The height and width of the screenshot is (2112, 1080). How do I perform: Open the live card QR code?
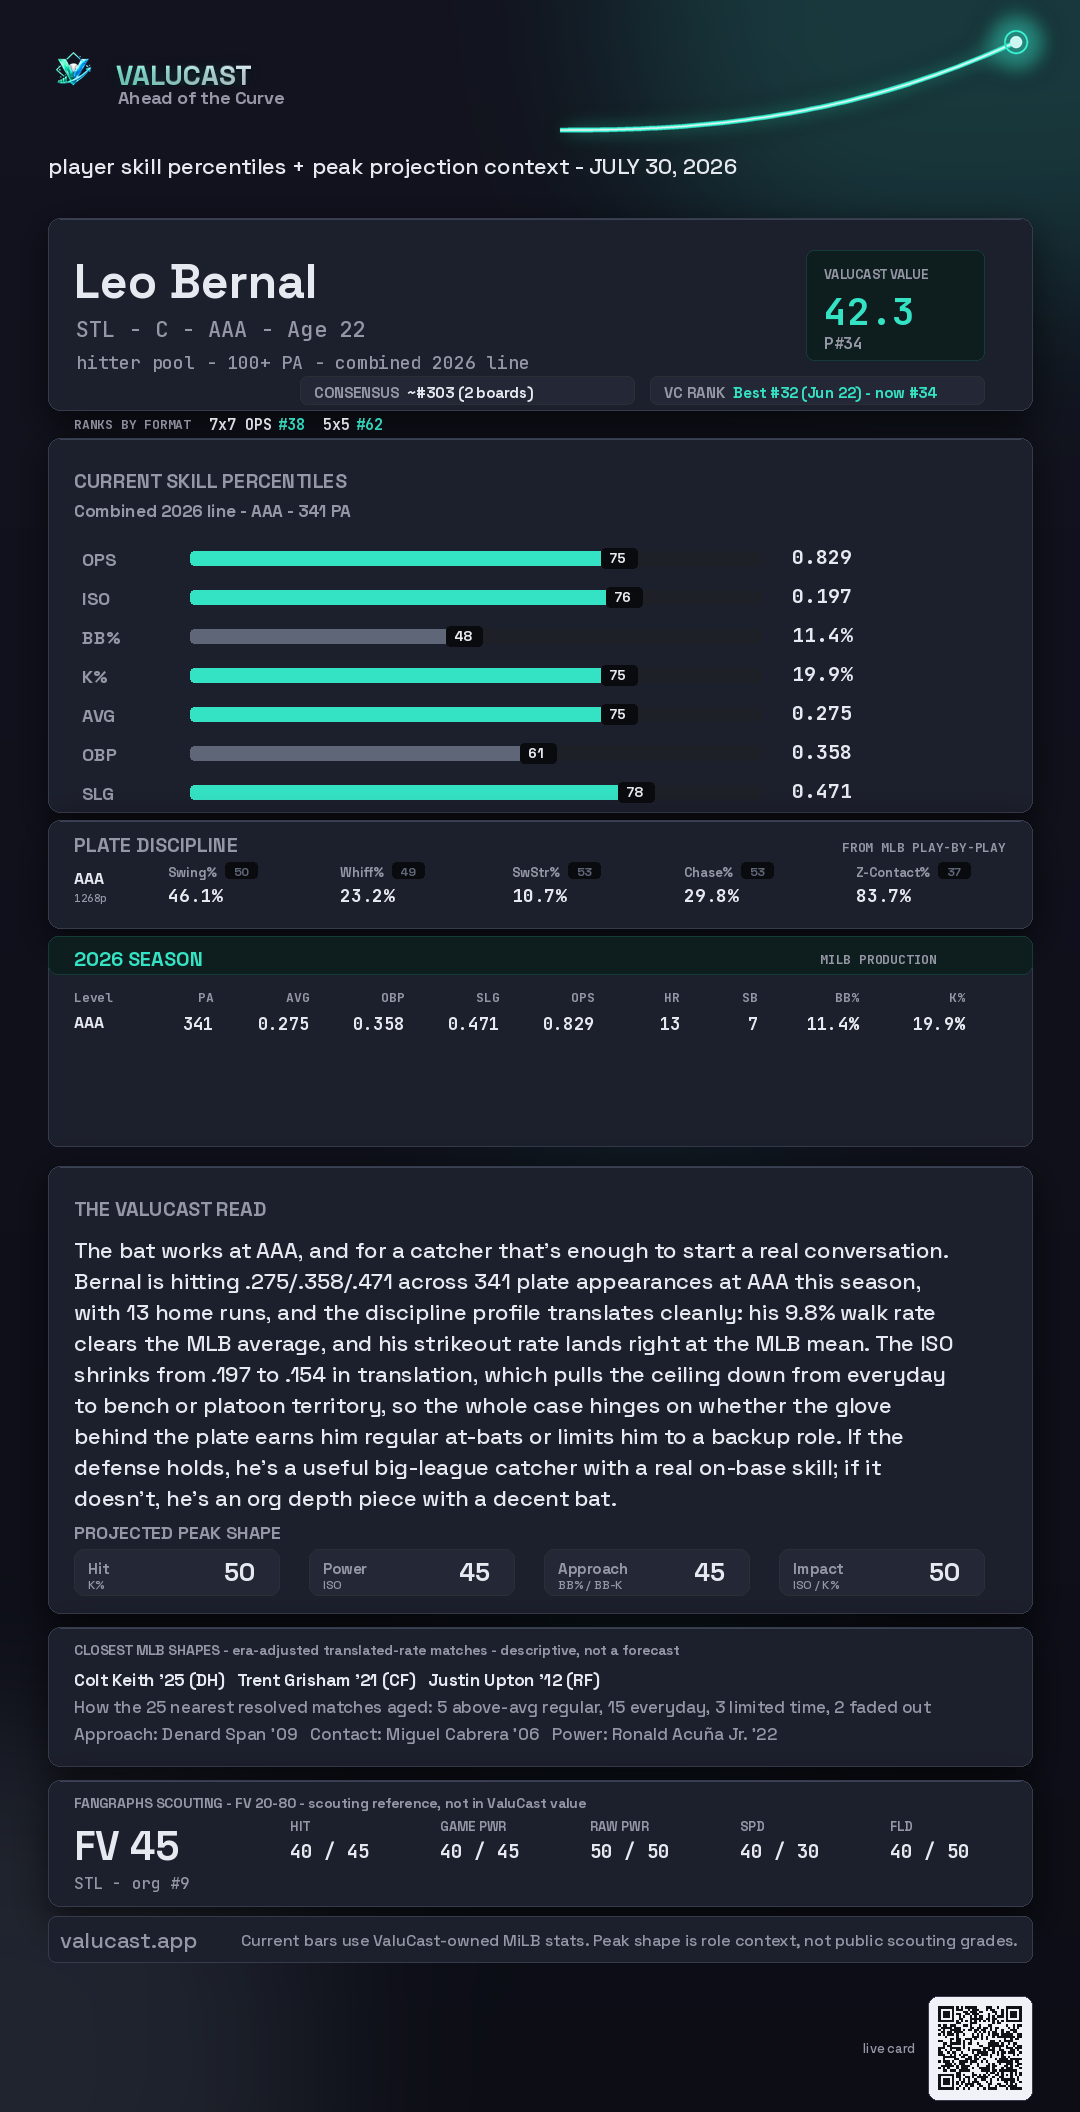click(x=980, y=2048)
